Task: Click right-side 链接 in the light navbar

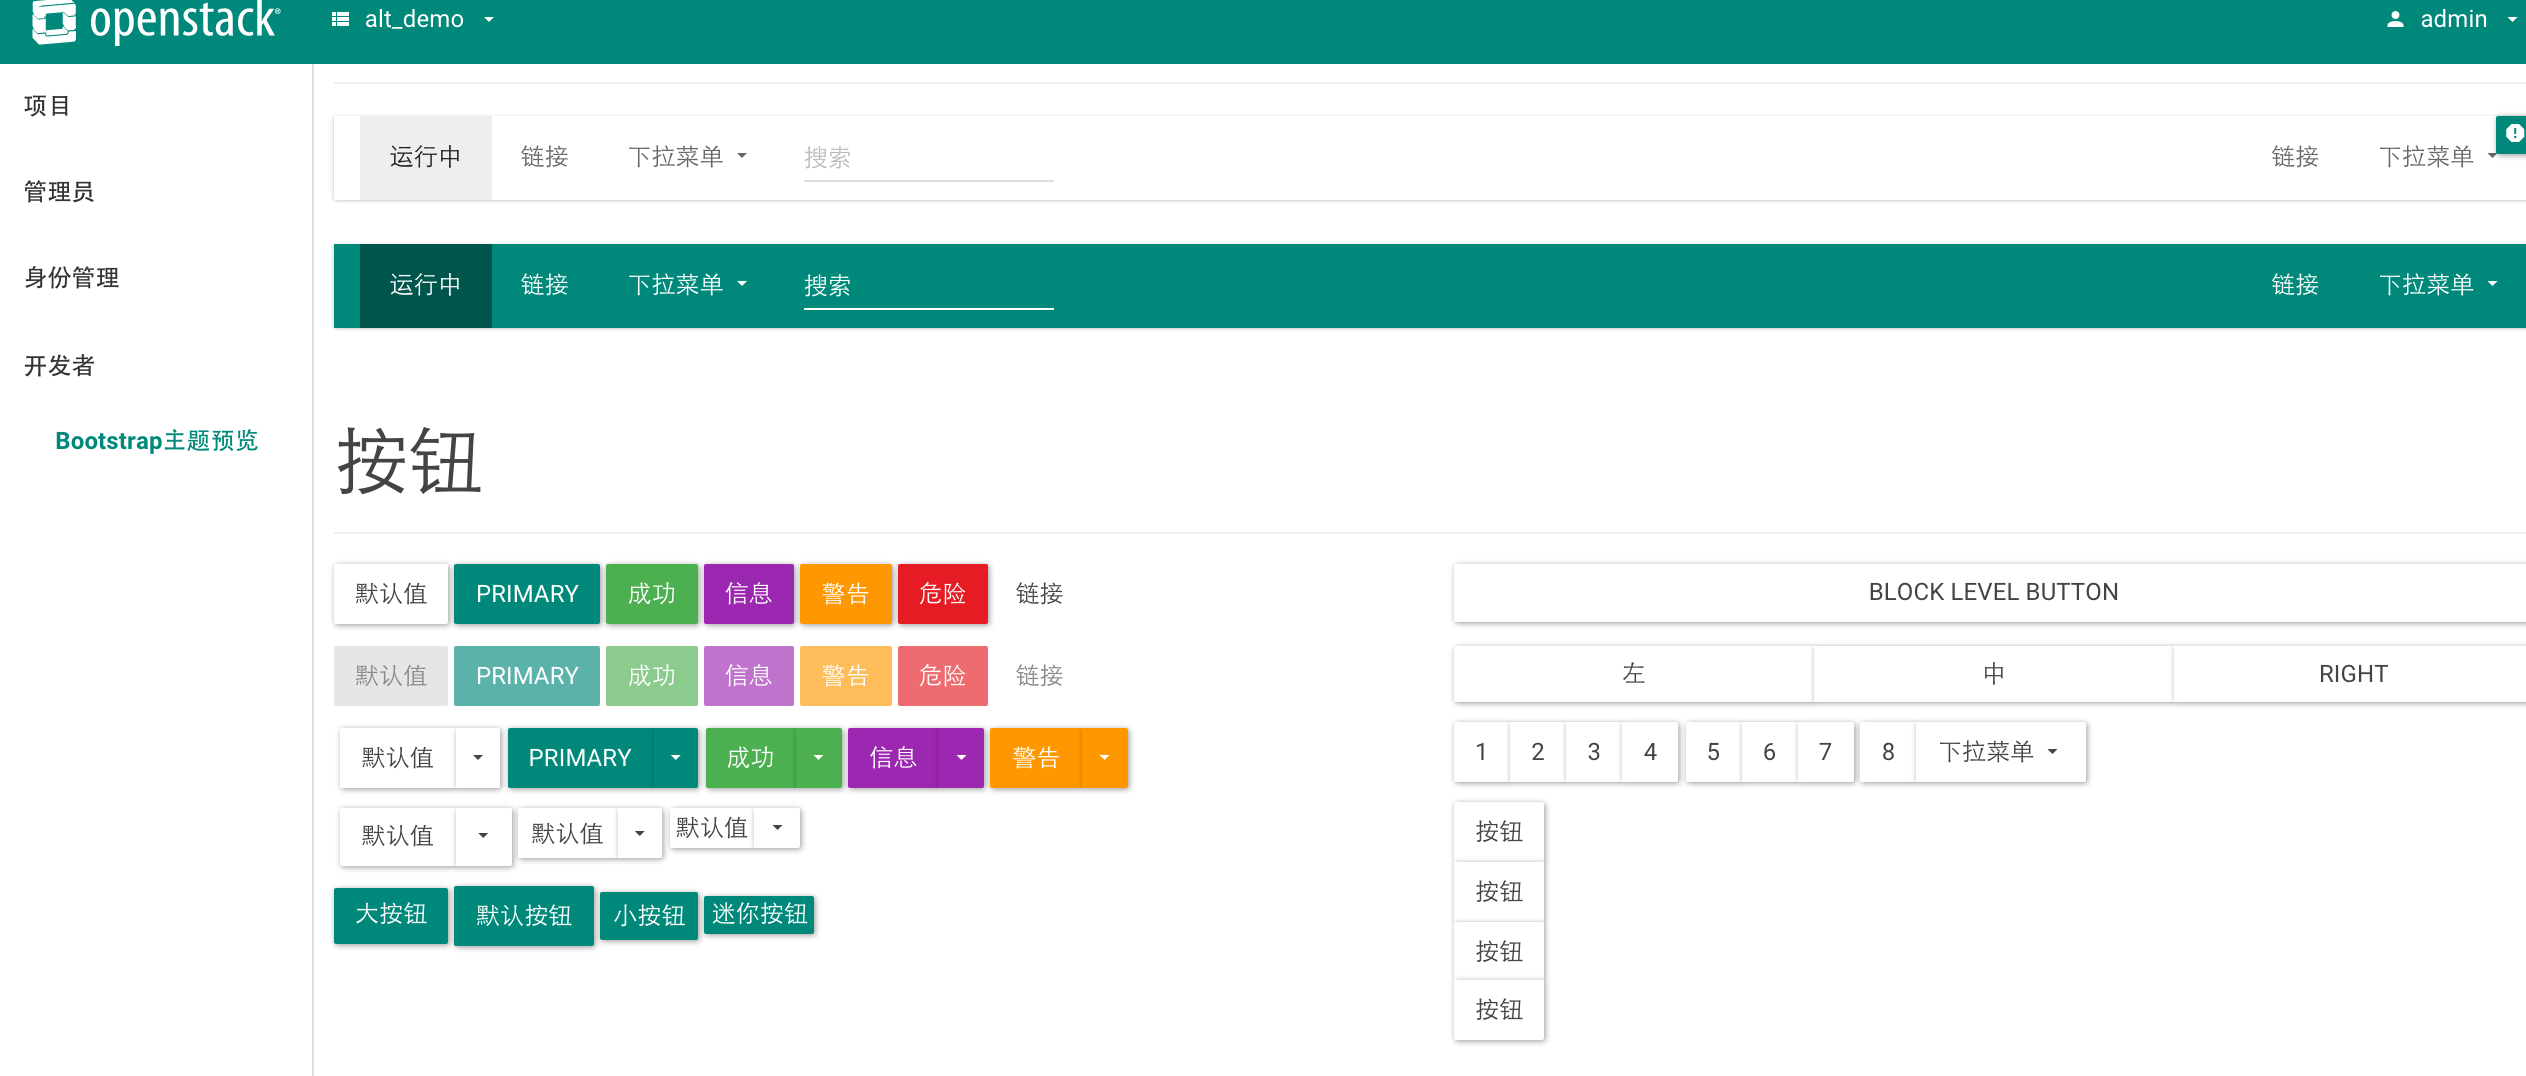Action: click(x=2295, y=157)
